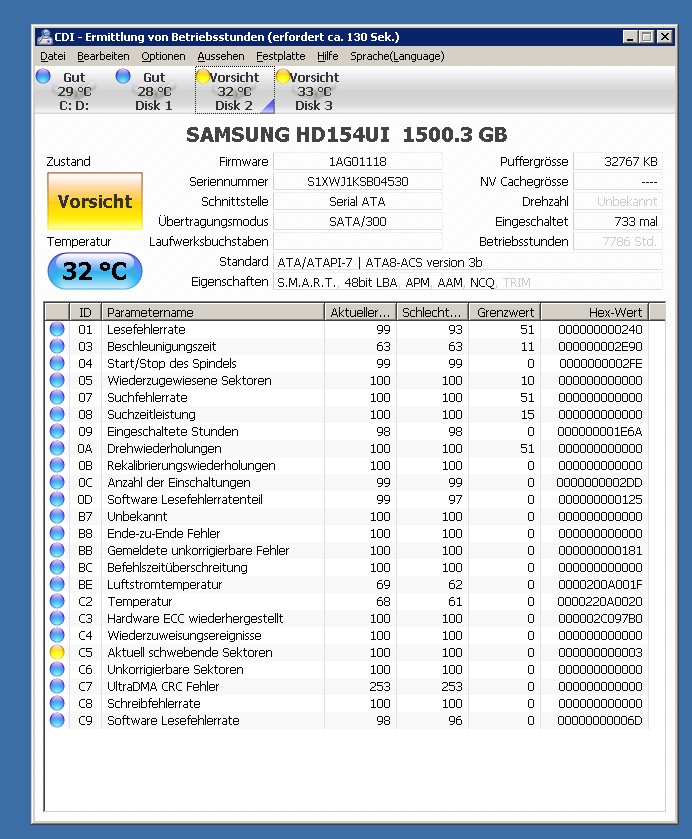Click the status icon for Befehlszeitüberschreitung
The width and height of the screenshot is (692, 839).
pos(57,567)
